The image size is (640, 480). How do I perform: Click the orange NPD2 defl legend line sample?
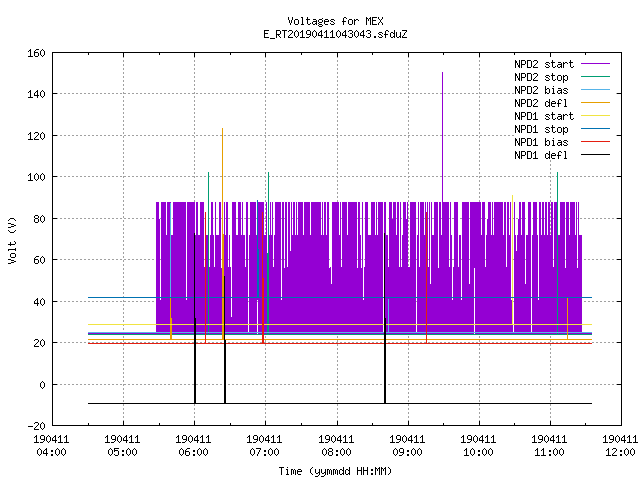(x=595, y=103)
